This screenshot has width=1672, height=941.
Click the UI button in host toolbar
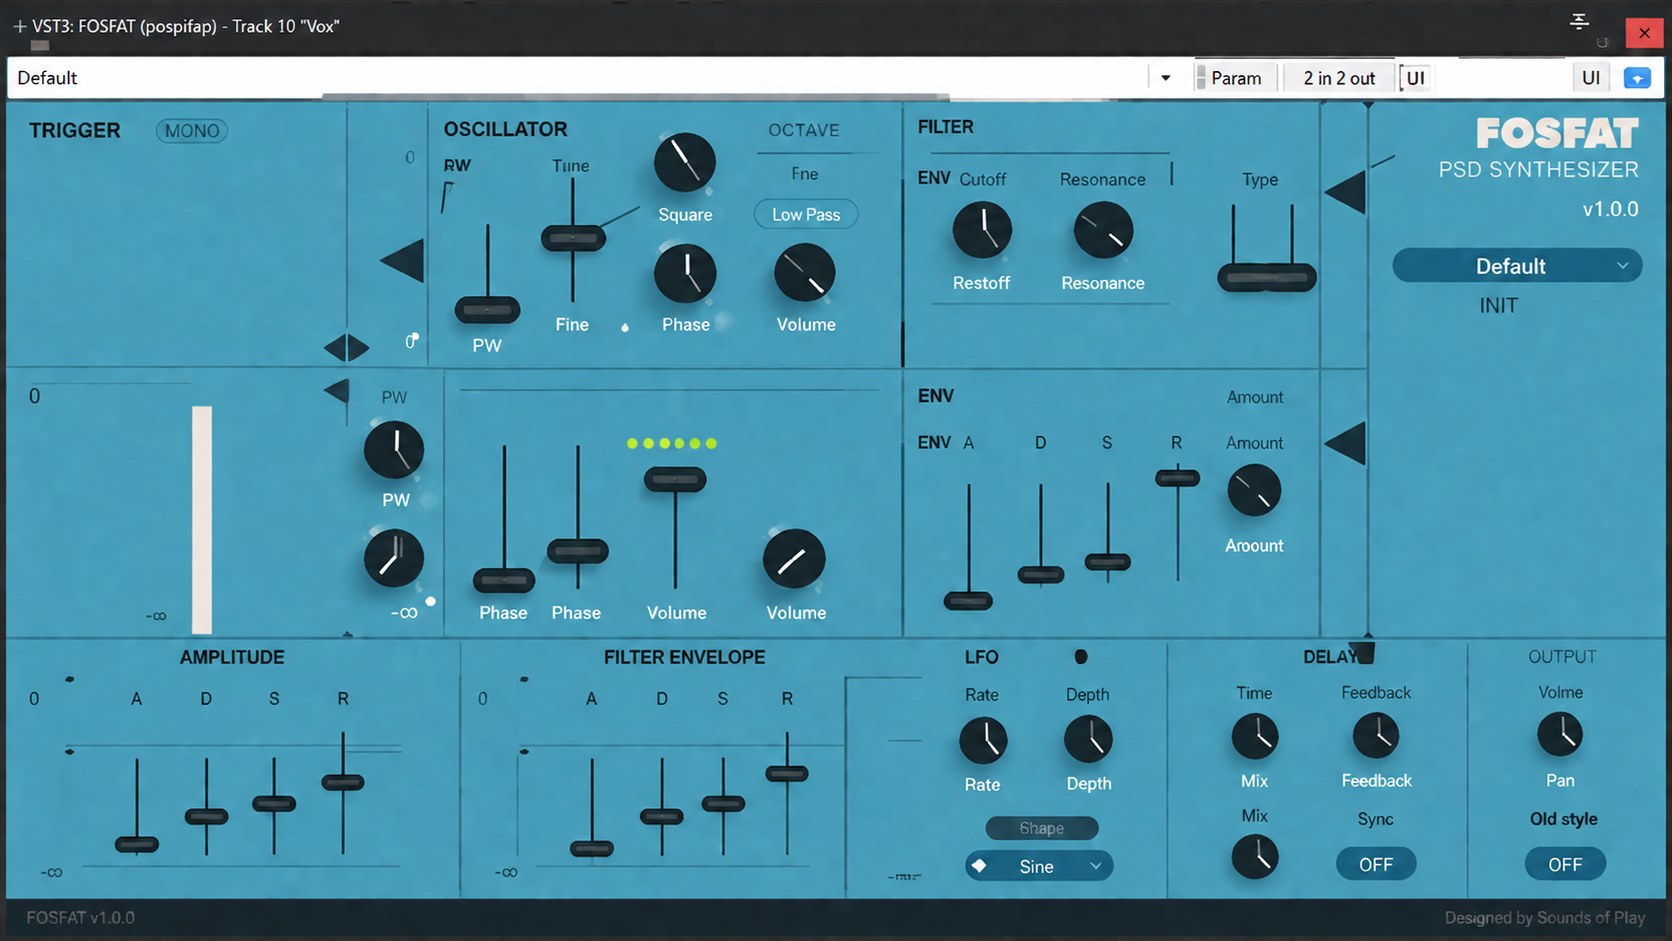1591,78
